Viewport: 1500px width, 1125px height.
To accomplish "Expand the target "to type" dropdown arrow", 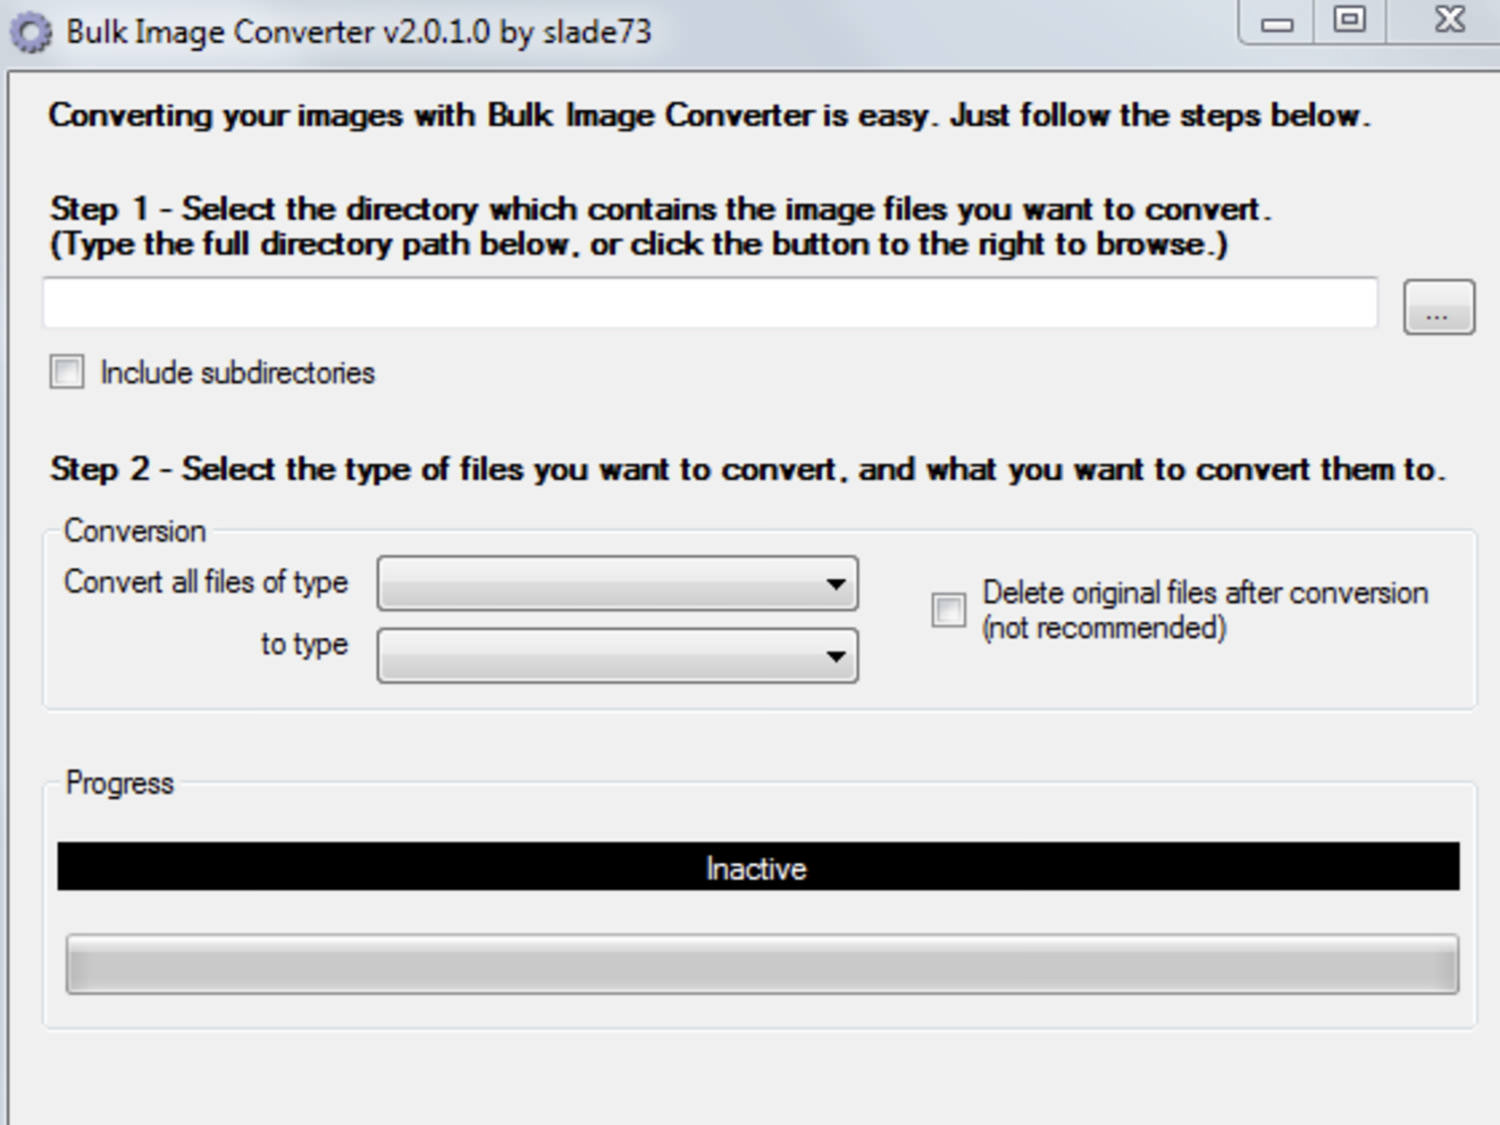I will pyautogui.click(x=835, y=657).
